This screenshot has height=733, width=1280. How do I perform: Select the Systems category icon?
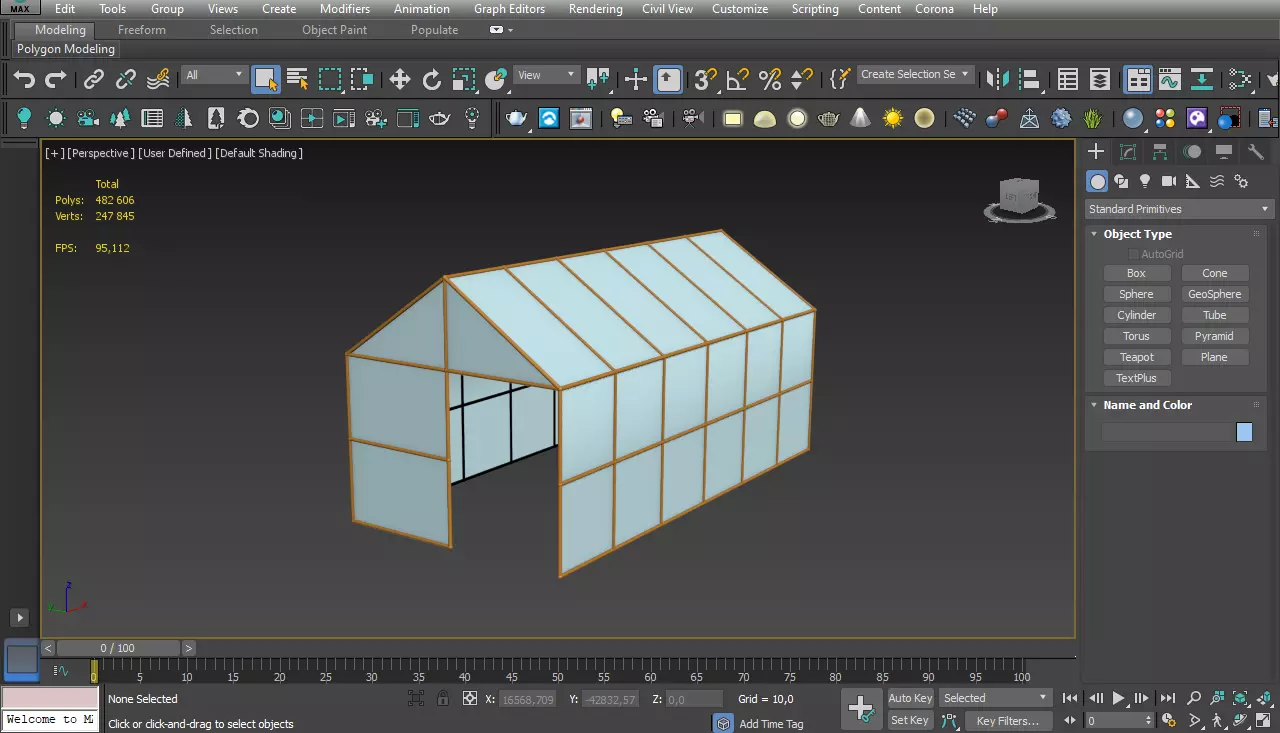1241,181
